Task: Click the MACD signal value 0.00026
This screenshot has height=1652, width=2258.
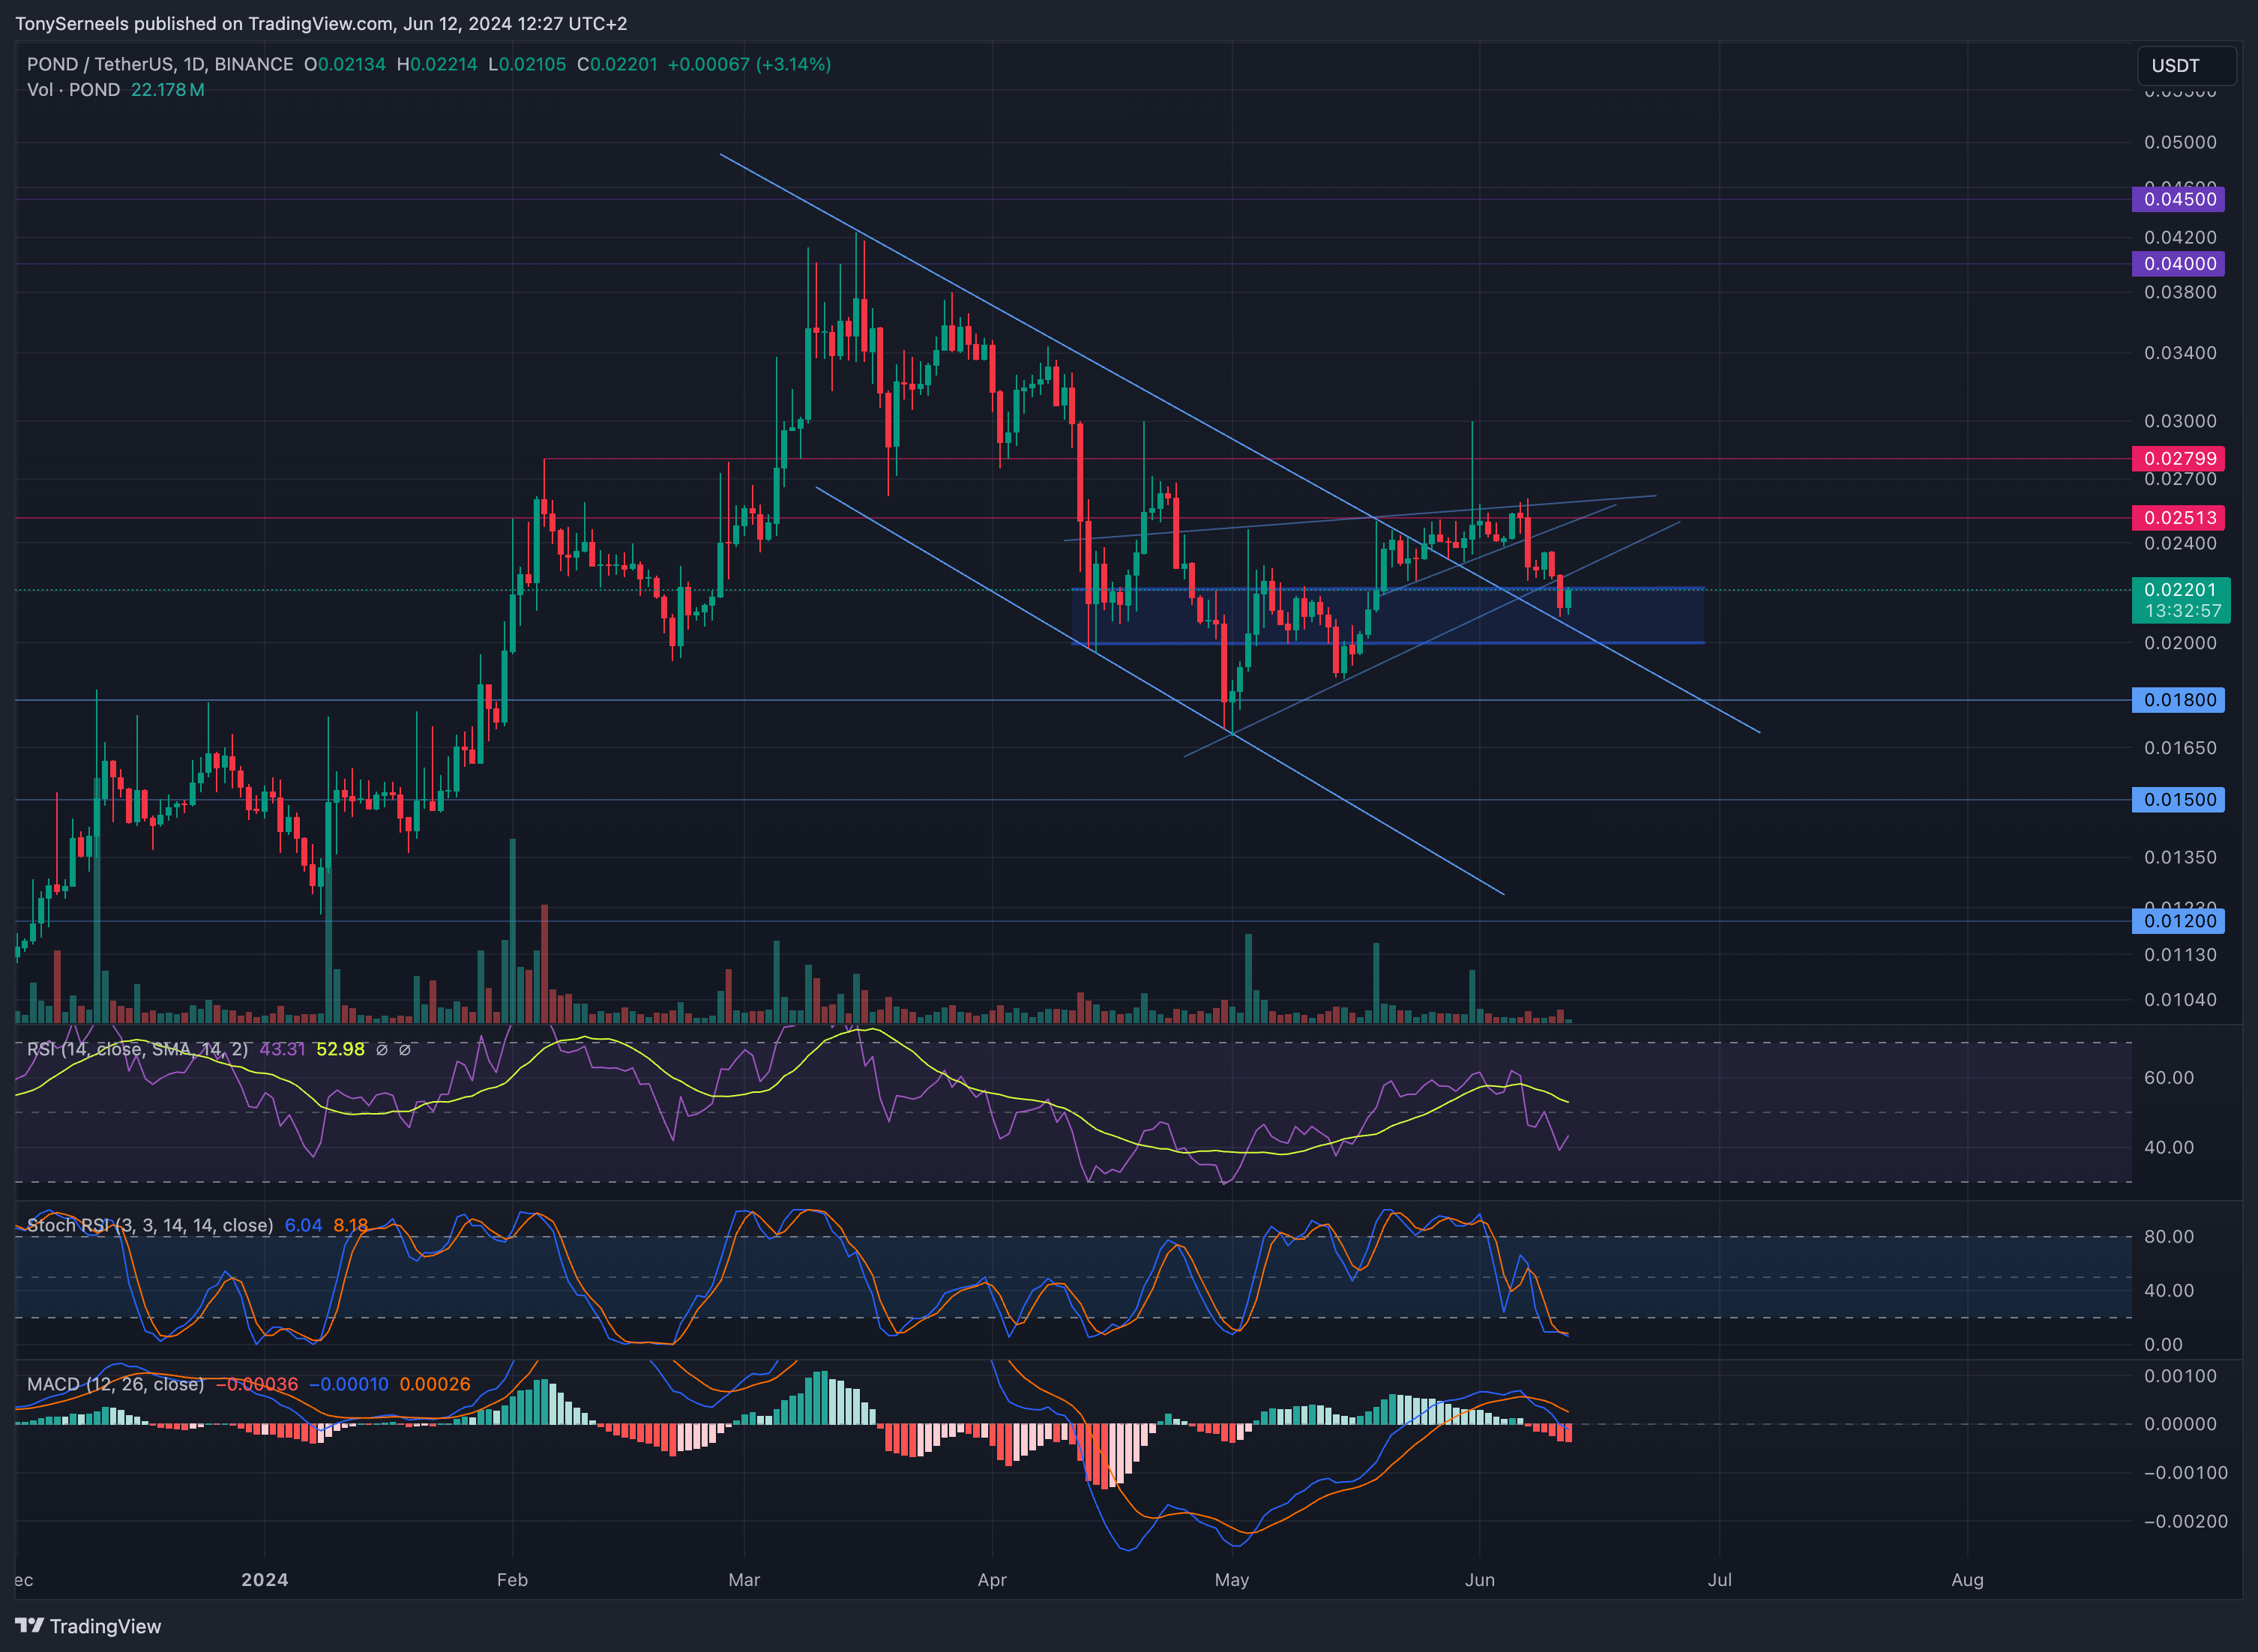Action: click(435, 1385)
